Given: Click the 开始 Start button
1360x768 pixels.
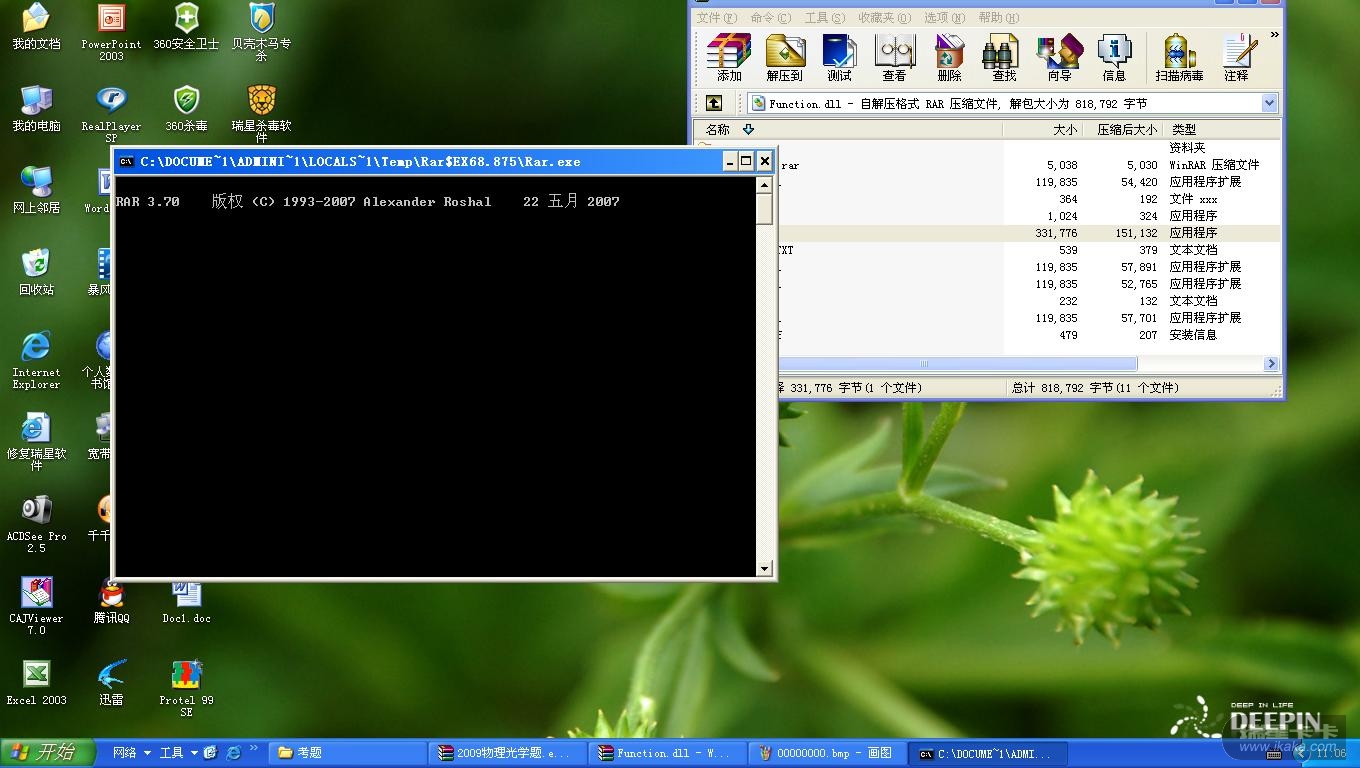Looking at the screenshot, I should coord(47,753).
